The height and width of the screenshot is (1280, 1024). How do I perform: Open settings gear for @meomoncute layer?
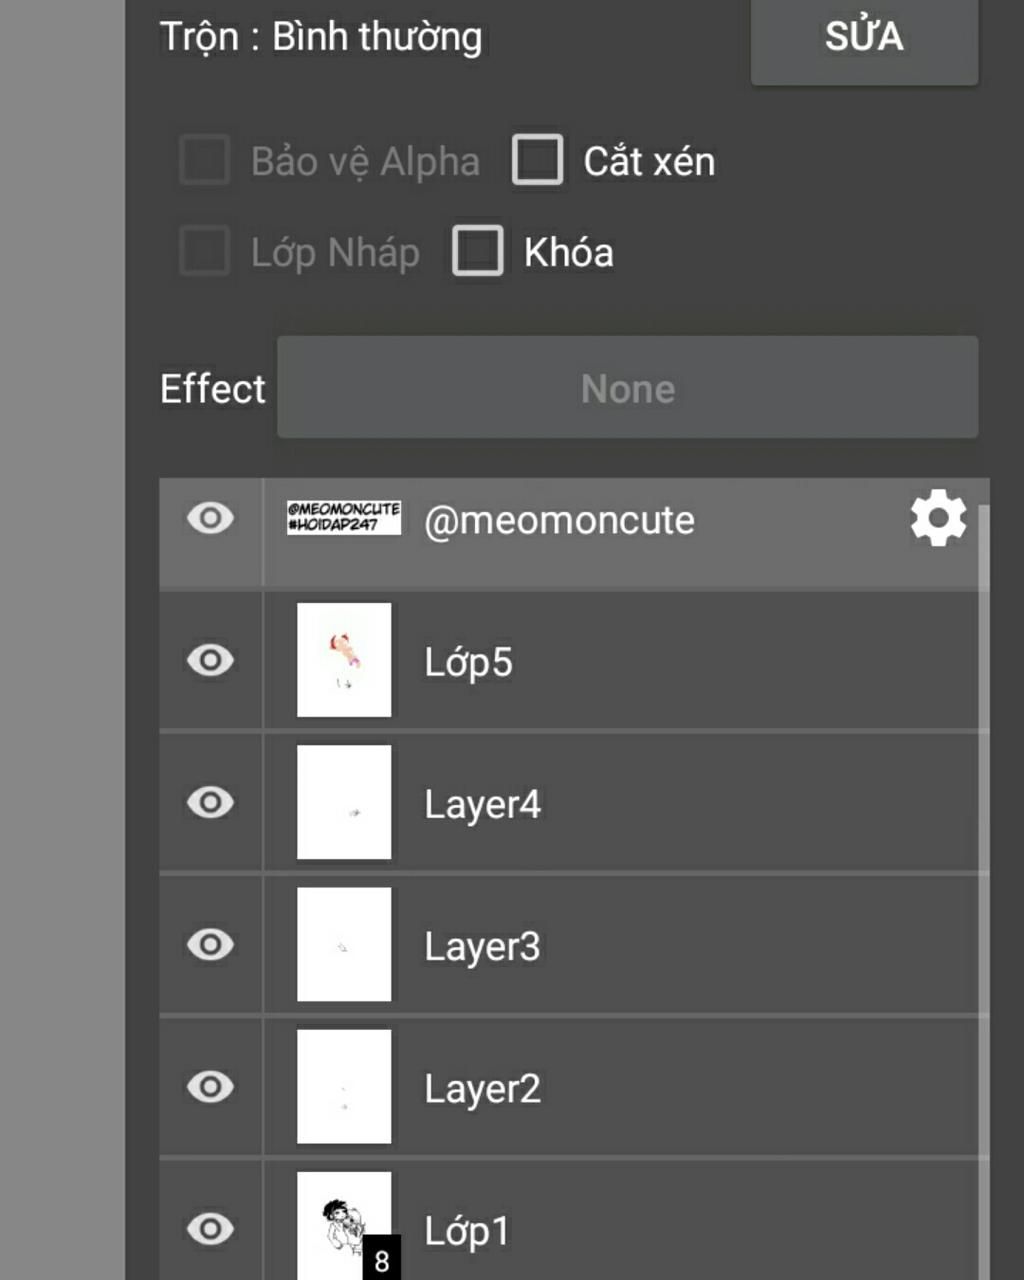(938, 519)
